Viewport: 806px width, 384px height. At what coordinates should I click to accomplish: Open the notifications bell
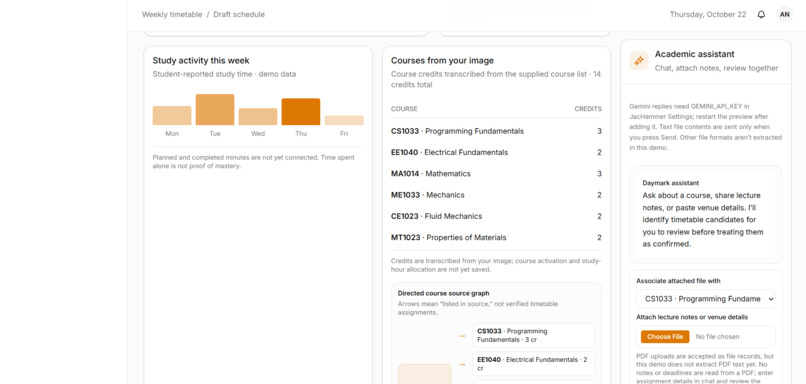(x=761, y=14)
